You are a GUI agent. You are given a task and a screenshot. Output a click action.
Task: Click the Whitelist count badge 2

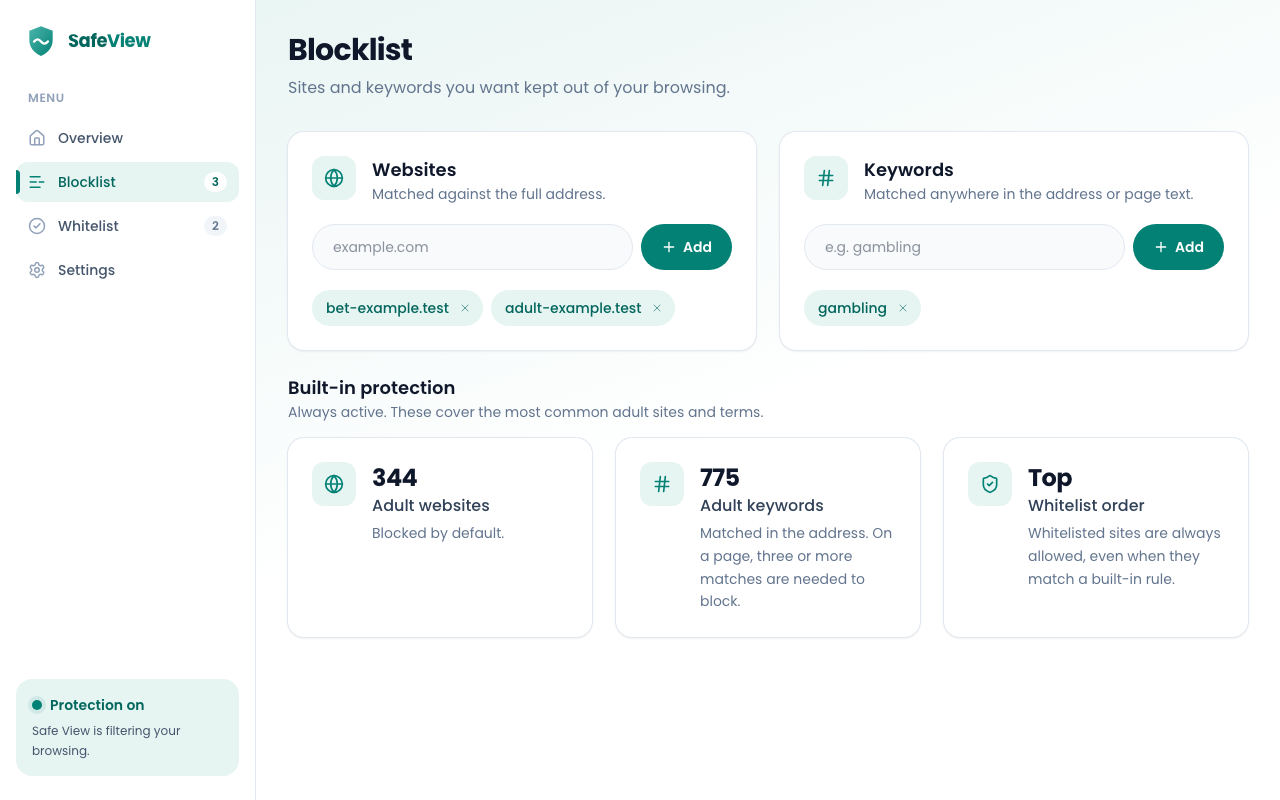pos(215,226)
